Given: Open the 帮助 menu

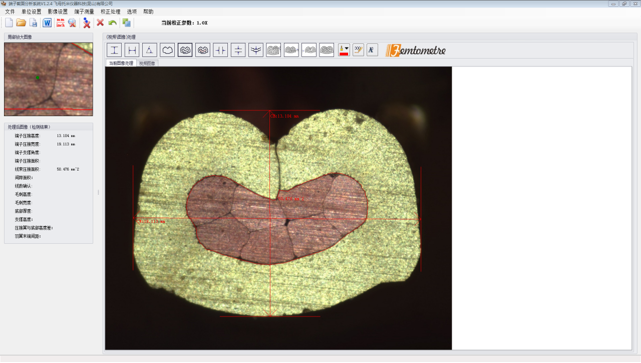Looking at the screenshot, I should 148,11.
